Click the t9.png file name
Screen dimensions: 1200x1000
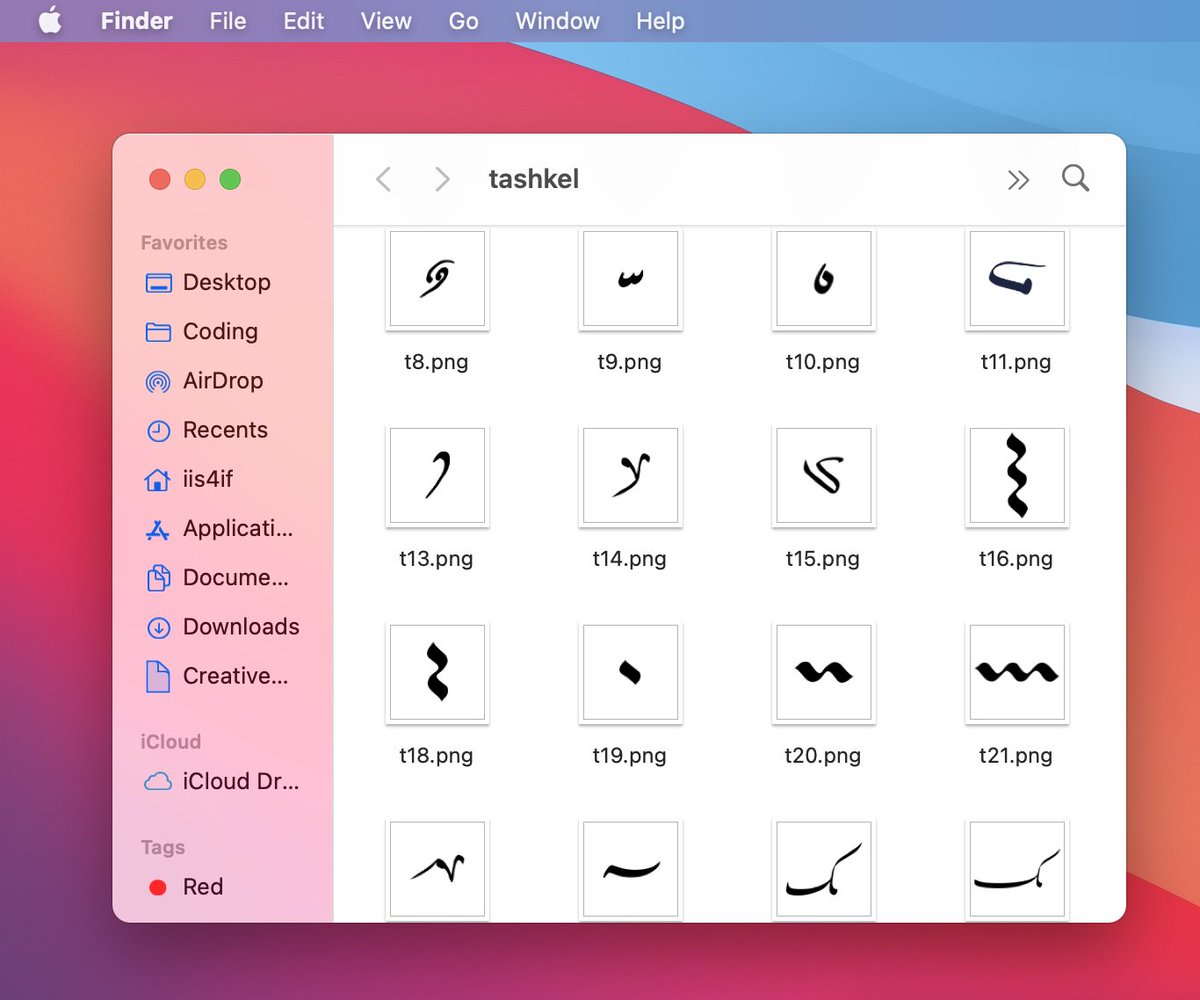pos(630,362)
